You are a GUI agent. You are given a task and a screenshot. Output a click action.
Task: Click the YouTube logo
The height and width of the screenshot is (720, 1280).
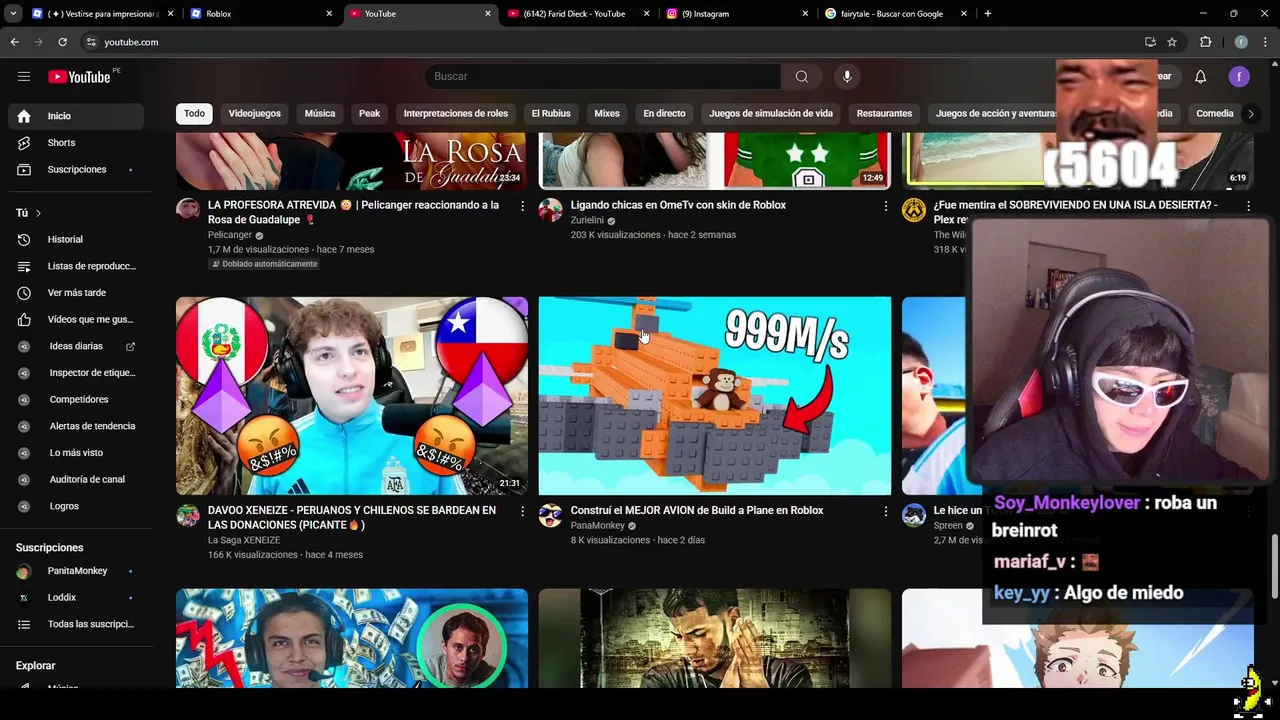(79, 77)
